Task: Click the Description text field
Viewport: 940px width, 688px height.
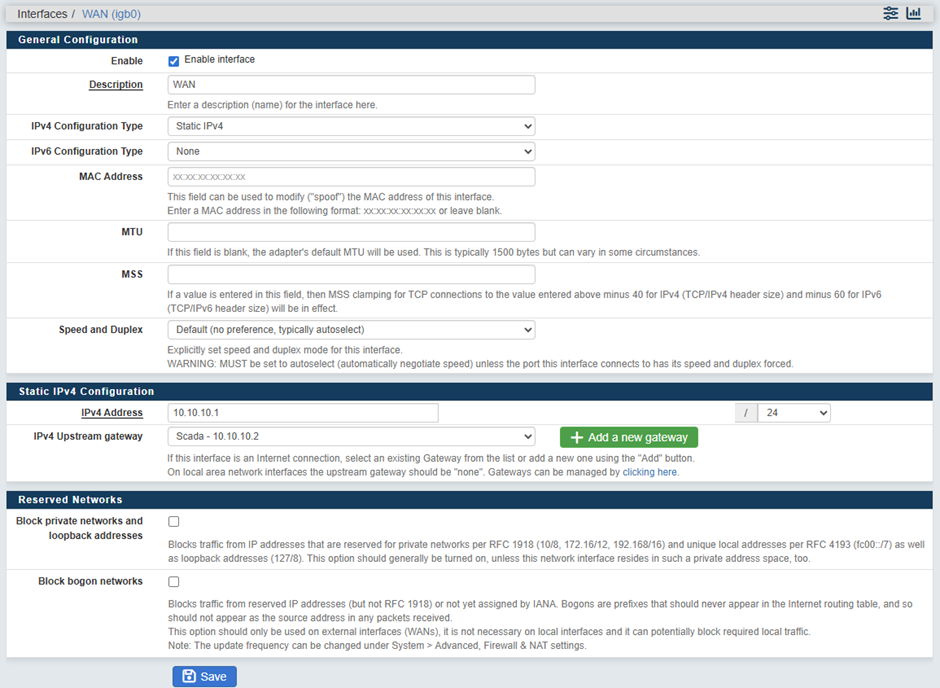Action: (x=351, y=85)
